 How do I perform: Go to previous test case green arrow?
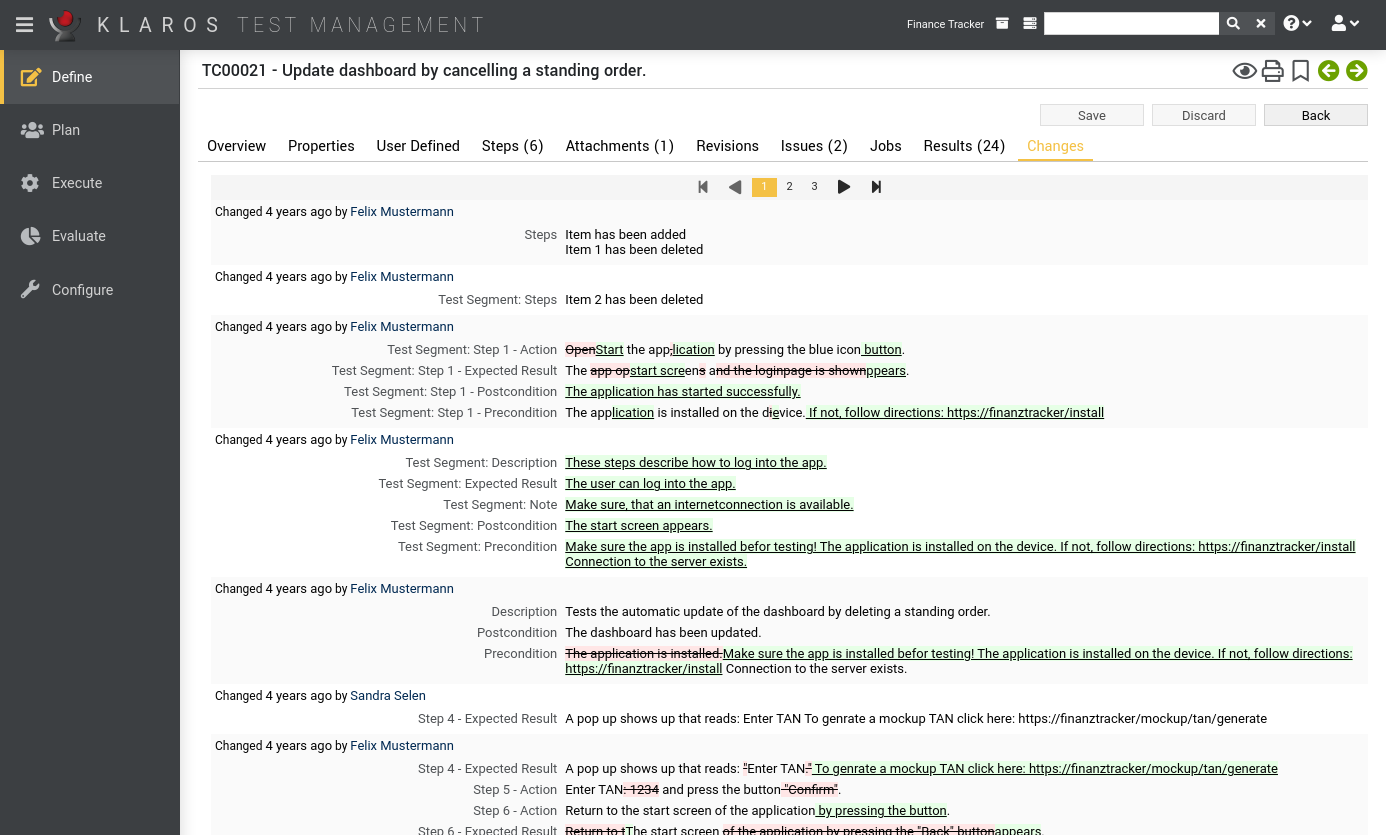point(1328,71)
